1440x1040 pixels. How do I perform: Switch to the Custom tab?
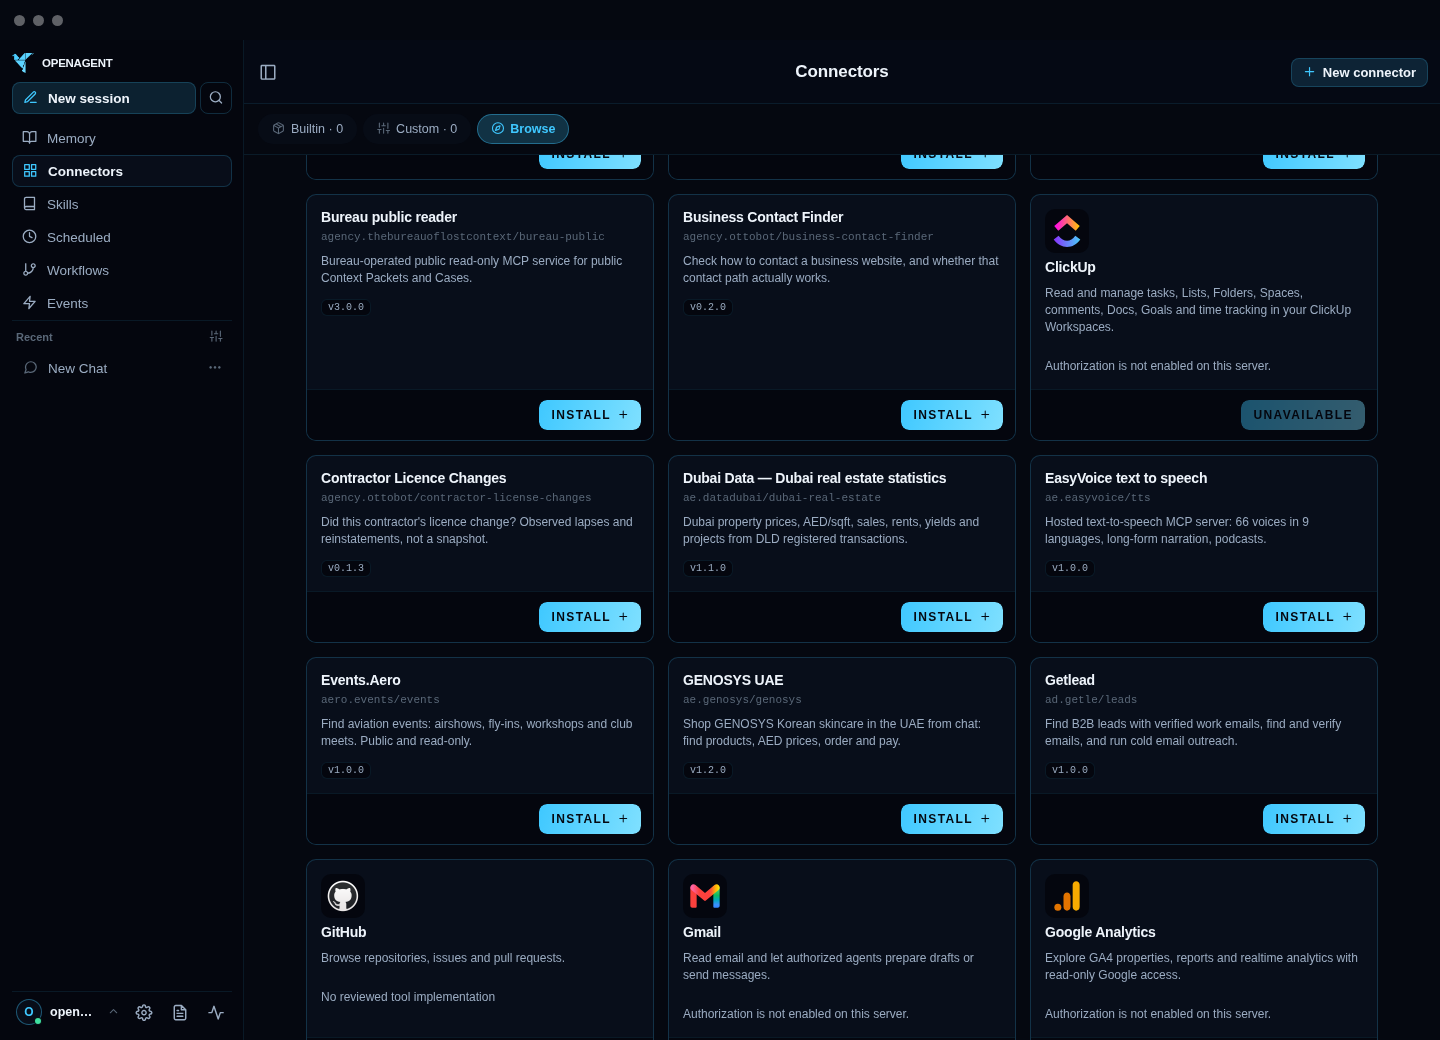click(417, 129)
